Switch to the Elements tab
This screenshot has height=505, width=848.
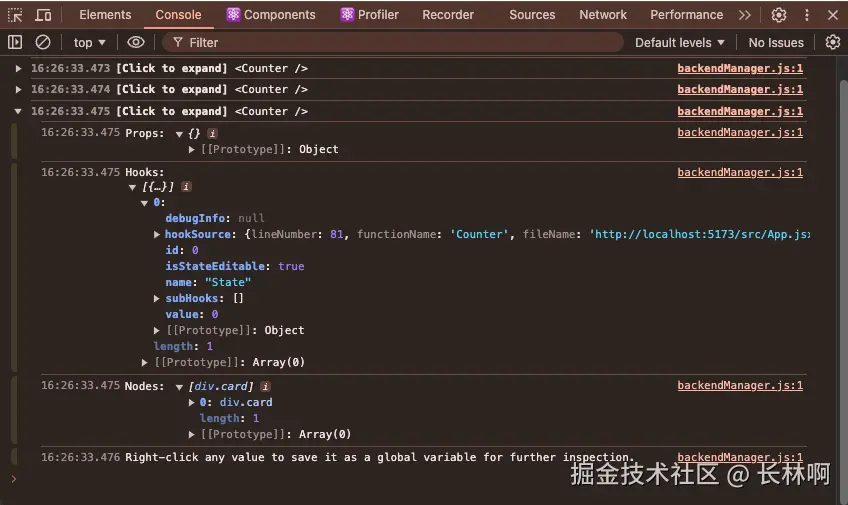pyautogui.click(x=105, y=15)
